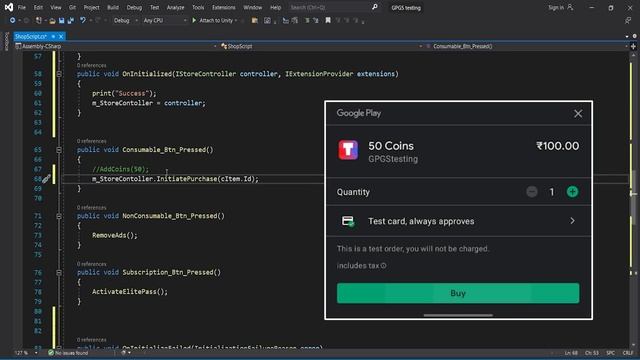Collapse the NonConsumable_Btn_Pressed method outline
Viewport: 640px width, 360px height.
point(59,216)
